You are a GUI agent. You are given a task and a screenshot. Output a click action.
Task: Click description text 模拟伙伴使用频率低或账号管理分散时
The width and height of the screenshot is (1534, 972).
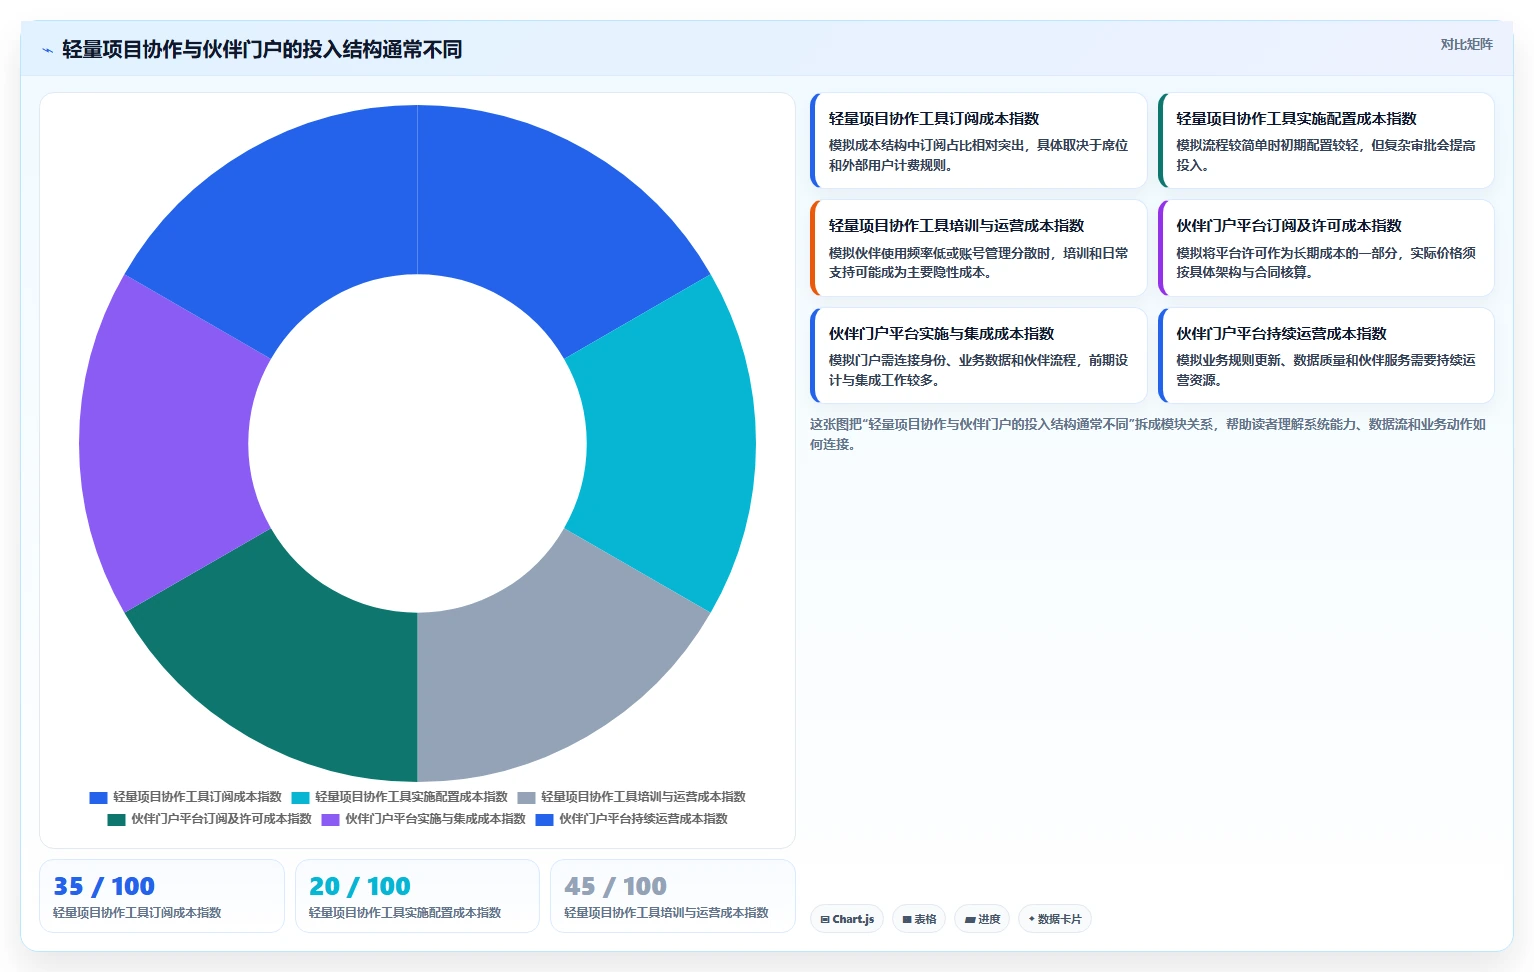tap(939, 253)
